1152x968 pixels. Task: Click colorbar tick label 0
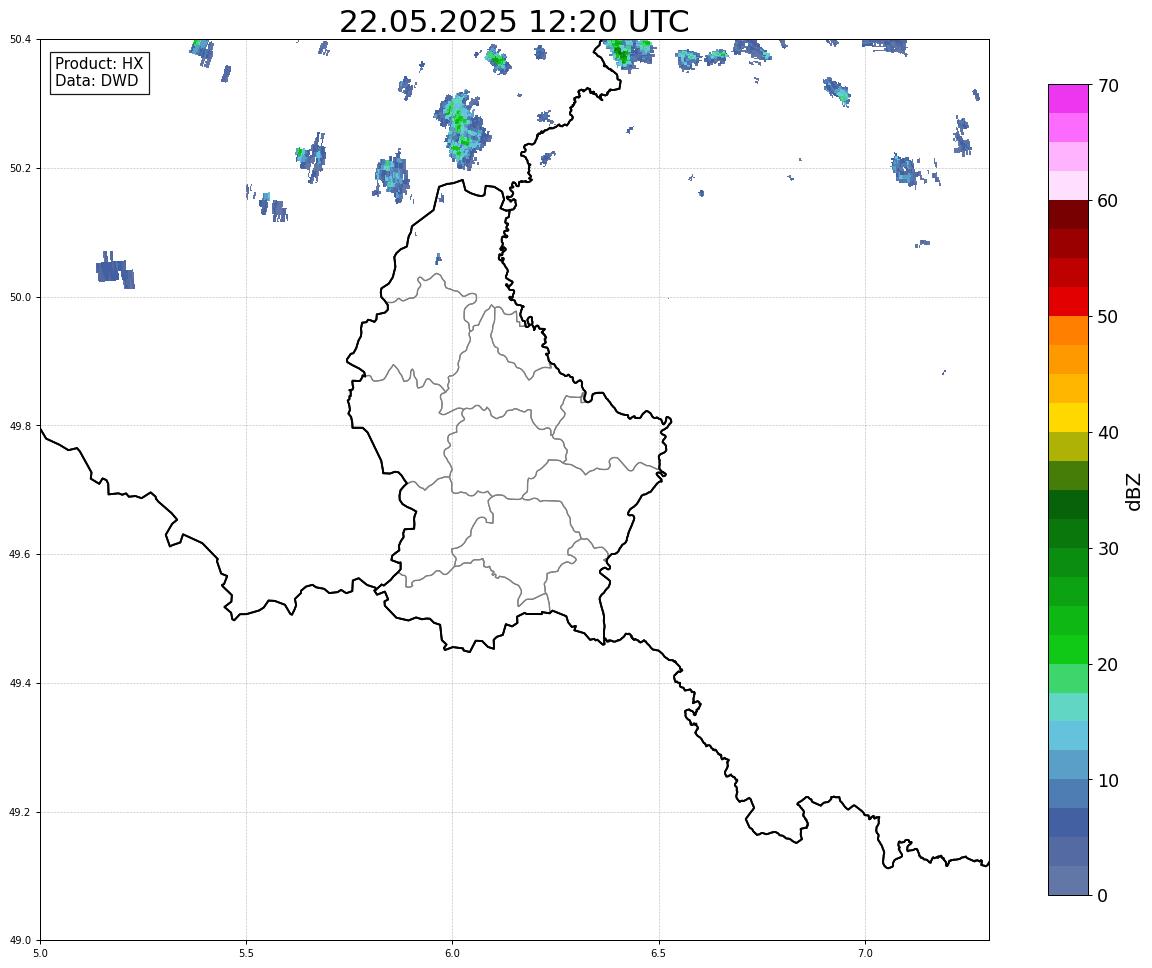pos(1102,896)
